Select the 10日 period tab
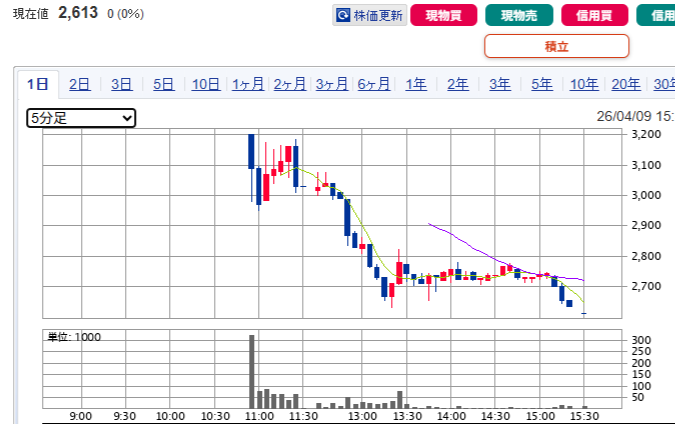Viewport: 675px width, 424px height. 206,84
